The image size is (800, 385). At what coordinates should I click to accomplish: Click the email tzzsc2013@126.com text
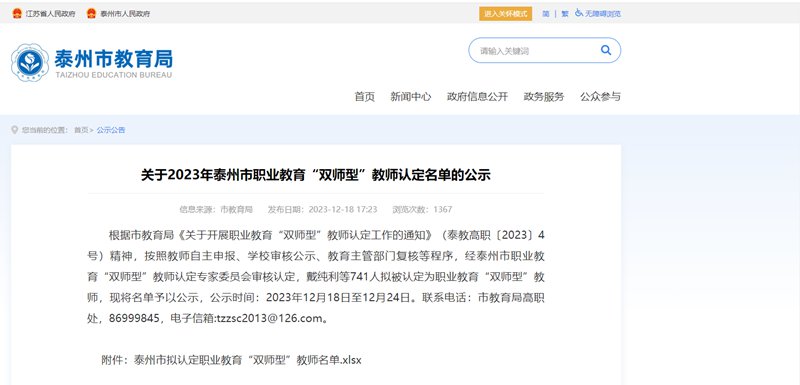click(270, 319)
